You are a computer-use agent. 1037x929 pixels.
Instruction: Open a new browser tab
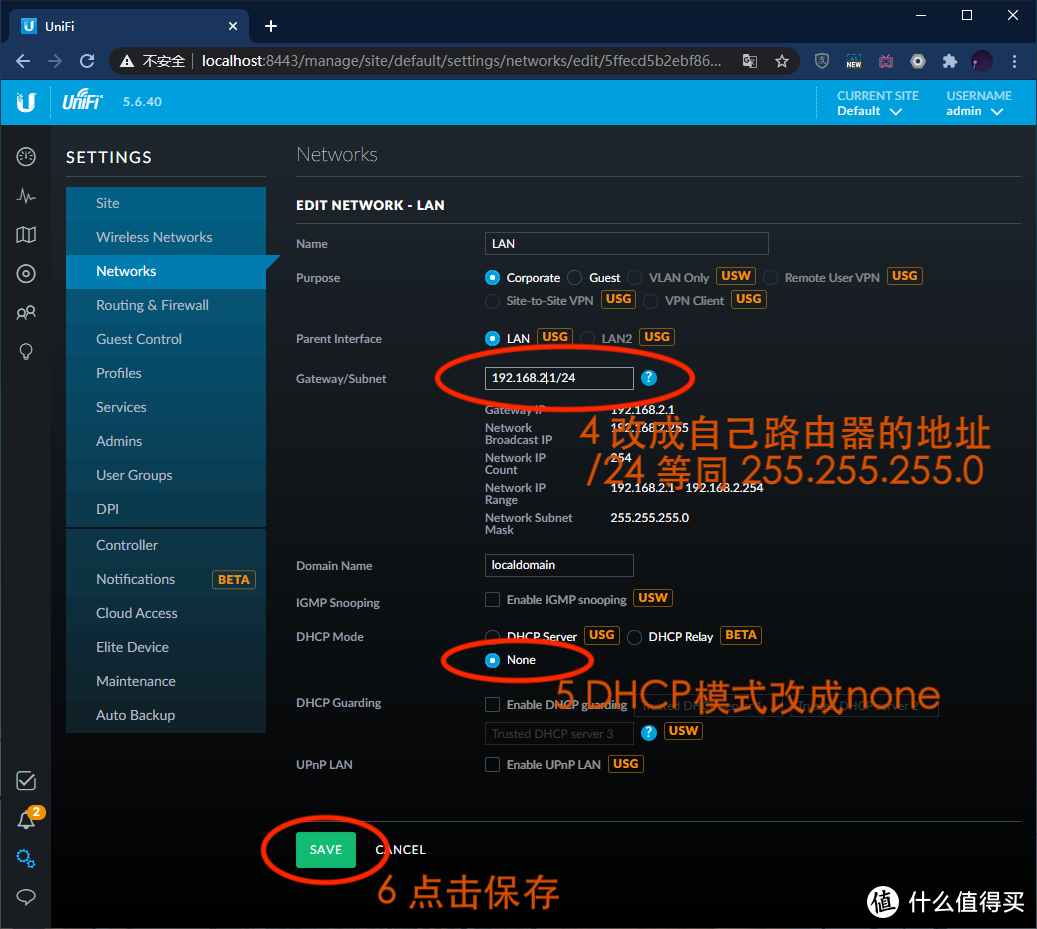pos(270,26)
